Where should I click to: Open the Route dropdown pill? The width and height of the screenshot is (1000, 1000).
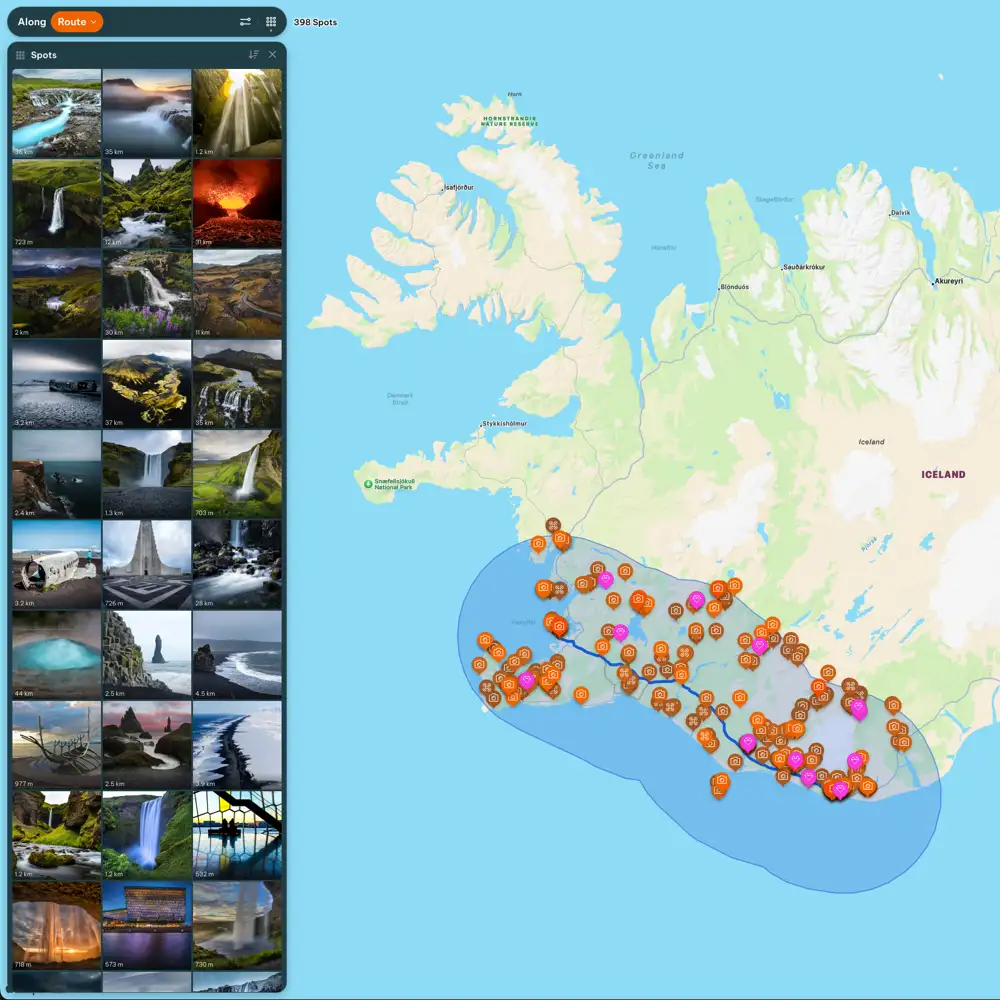[77, 22]
